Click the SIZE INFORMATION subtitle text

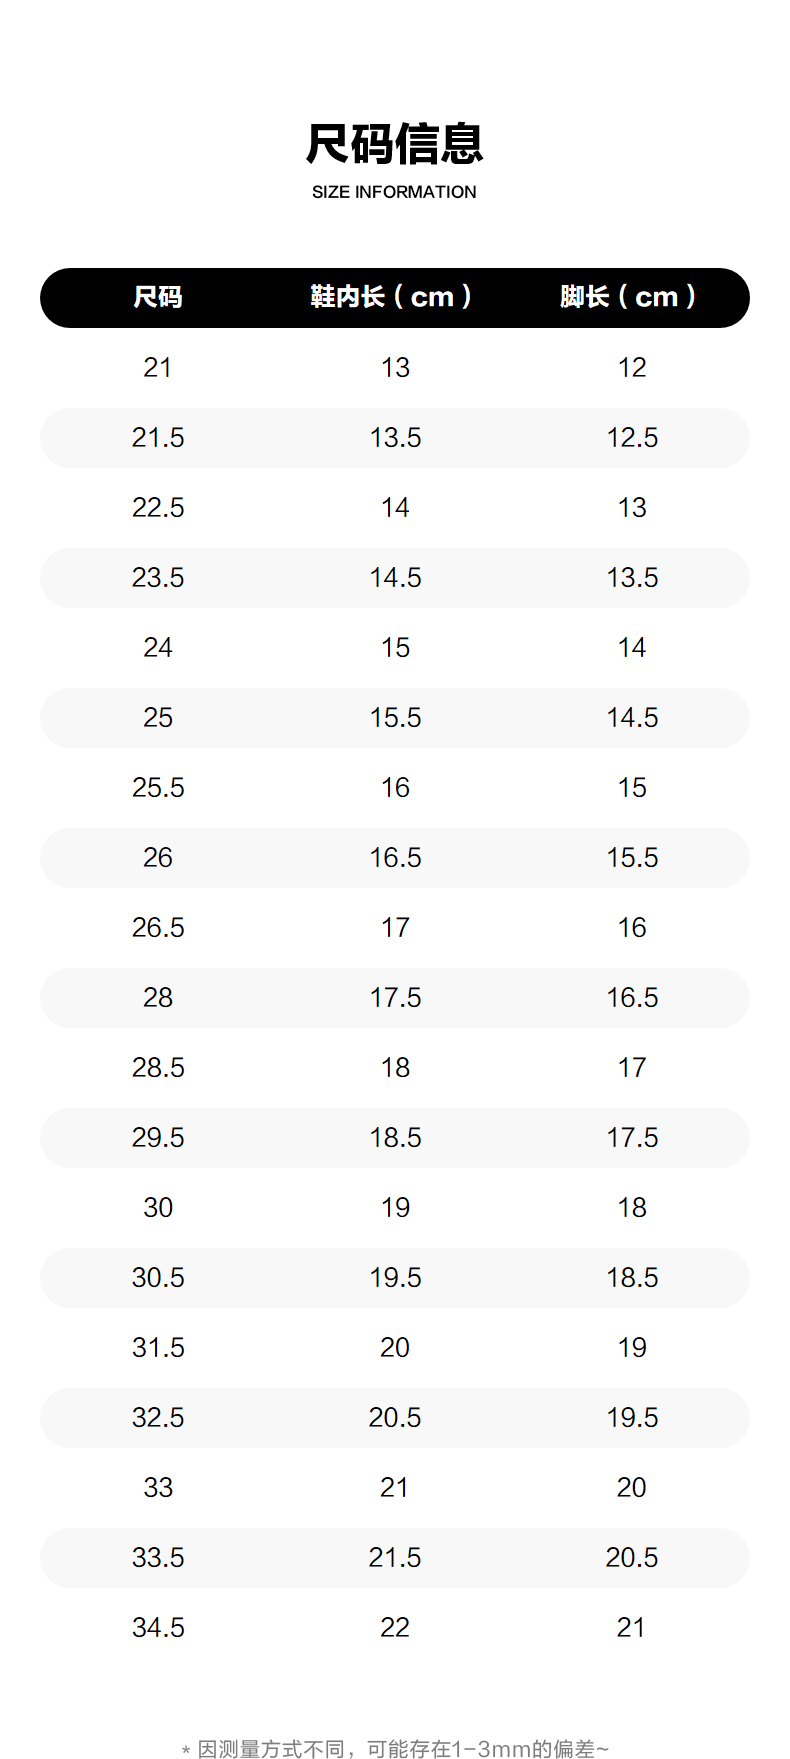pyautogui.click(x=394, y=192)
